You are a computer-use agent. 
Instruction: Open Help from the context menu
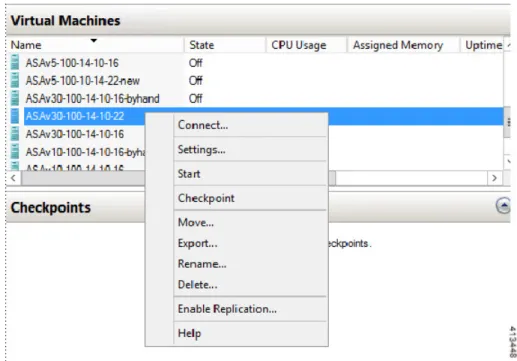190,333
